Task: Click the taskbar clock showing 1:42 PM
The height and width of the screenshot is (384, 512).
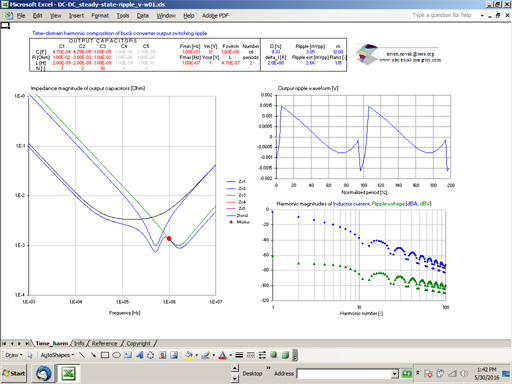Action: pos(487,373)
